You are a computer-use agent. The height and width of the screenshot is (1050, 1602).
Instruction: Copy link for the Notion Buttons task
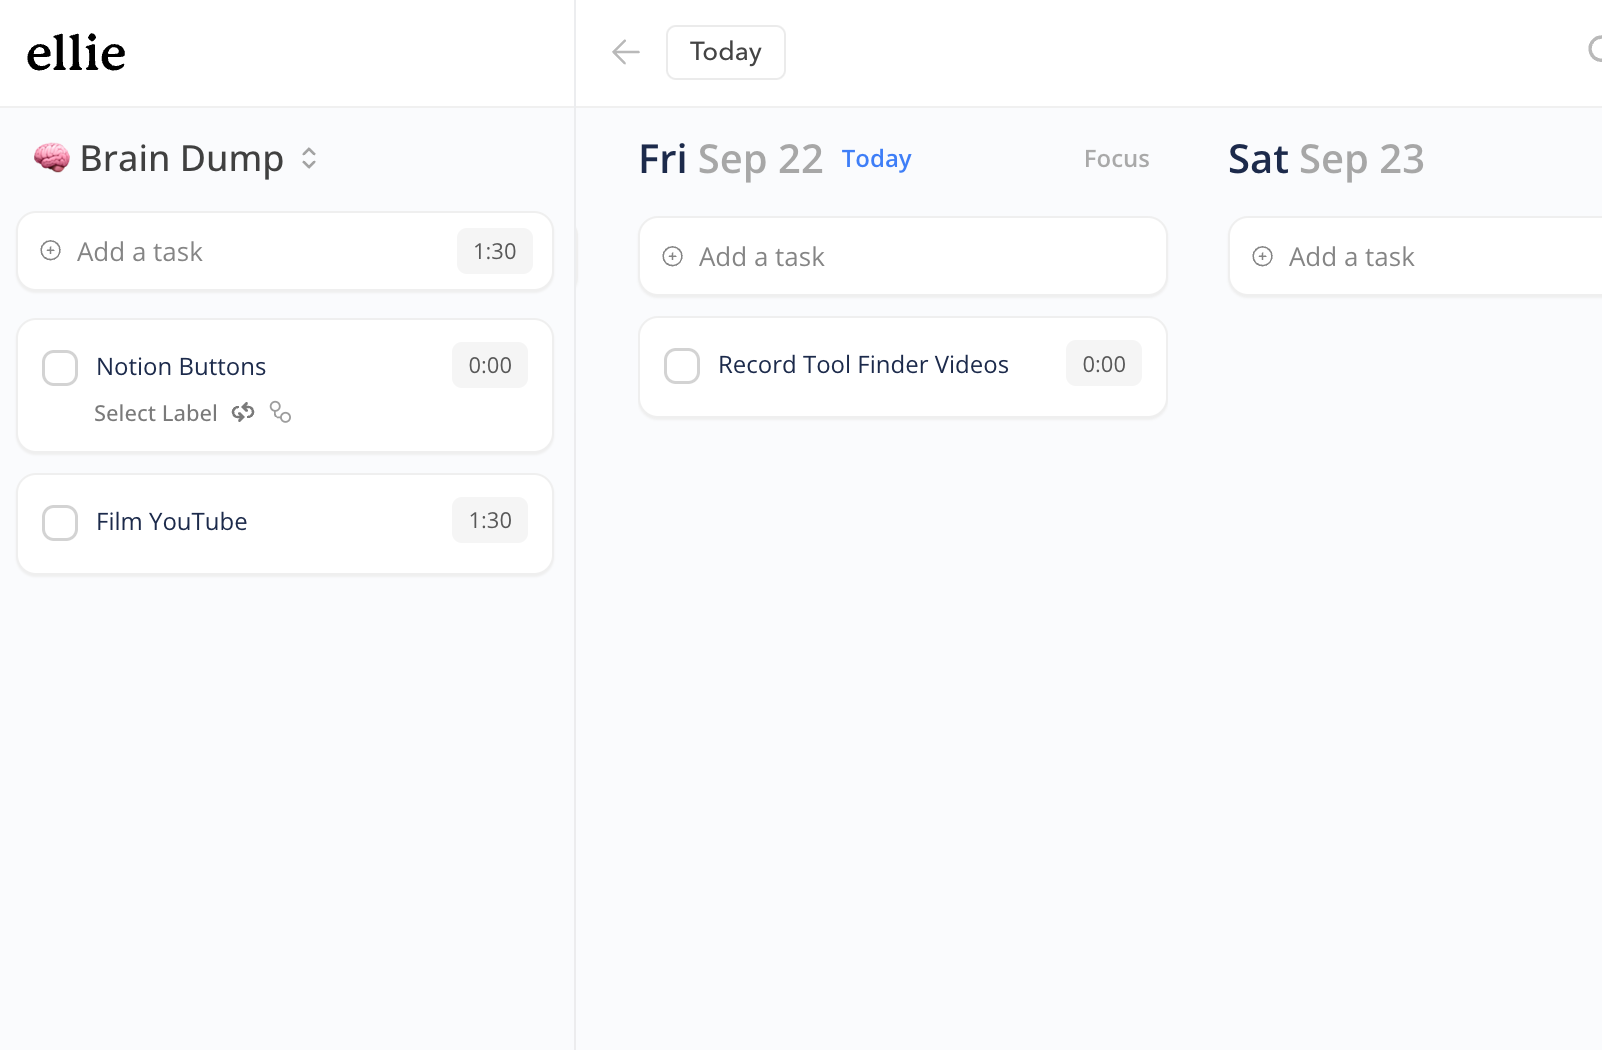click(279, 413)
